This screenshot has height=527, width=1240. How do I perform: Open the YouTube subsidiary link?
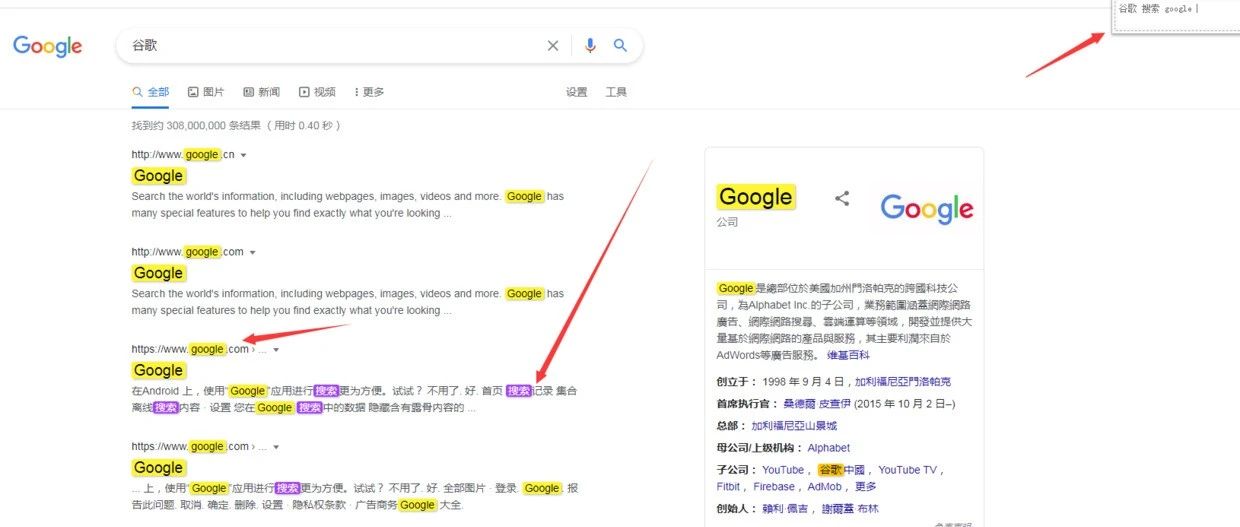click(783, 470)
